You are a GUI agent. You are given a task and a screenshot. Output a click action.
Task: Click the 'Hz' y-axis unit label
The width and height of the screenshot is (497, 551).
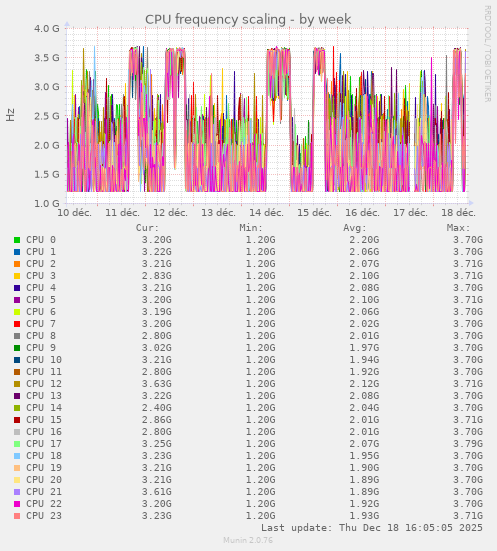(x=11, y=115)
